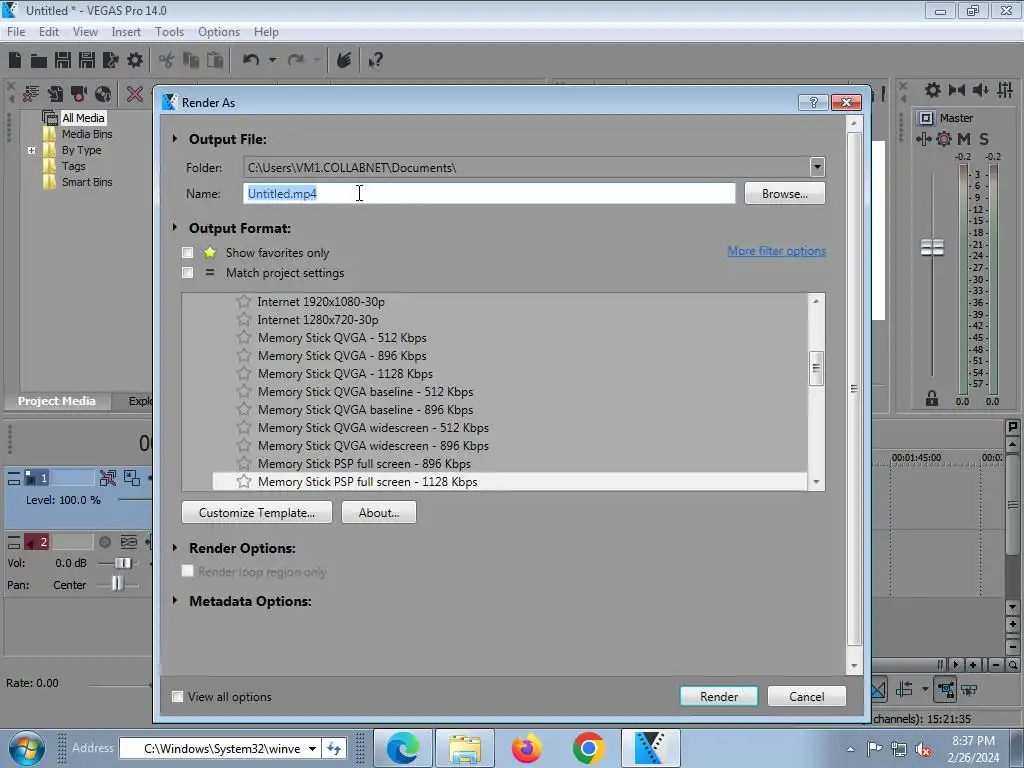Click the Capture Video camera icon
The width and height of the screenshot is (1024, 768).
pos(79,94)
